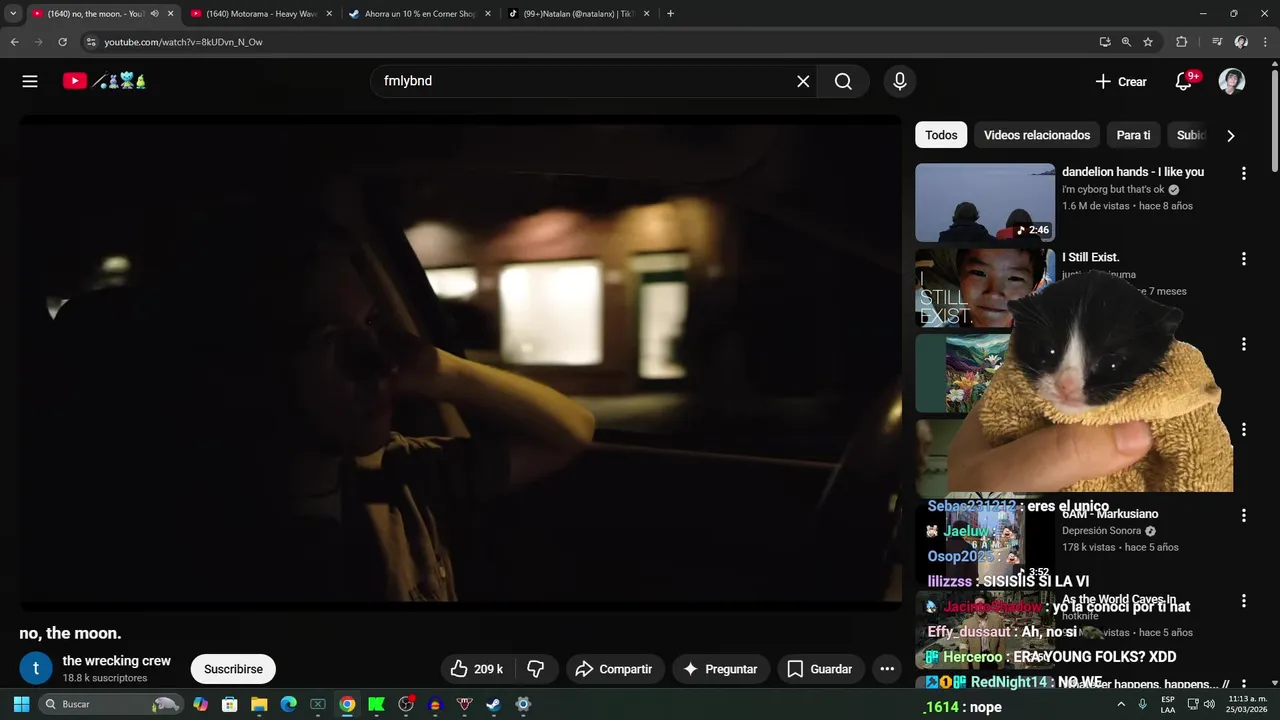This screenshot has width=1280, height=720.
Task: Switch to the Motorama - Heavy Wave tab
Action: [x=262, y=14]
